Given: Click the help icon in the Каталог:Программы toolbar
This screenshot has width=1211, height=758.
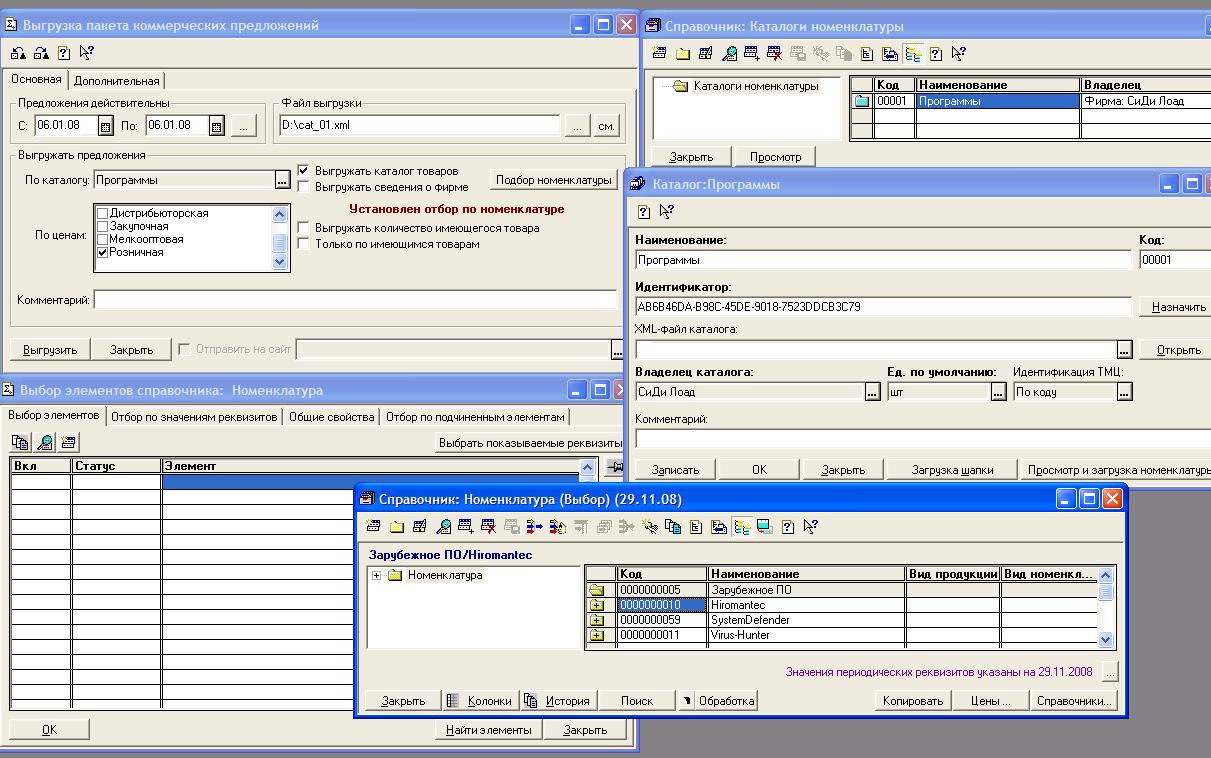Looking at the screenshot, I should [644, 212].
